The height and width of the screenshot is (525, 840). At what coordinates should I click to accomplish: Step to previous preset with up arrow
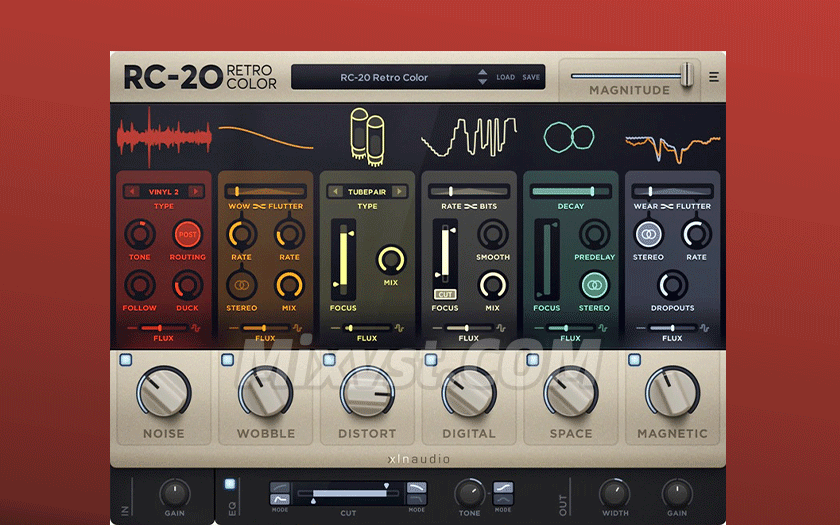[483, 72]
